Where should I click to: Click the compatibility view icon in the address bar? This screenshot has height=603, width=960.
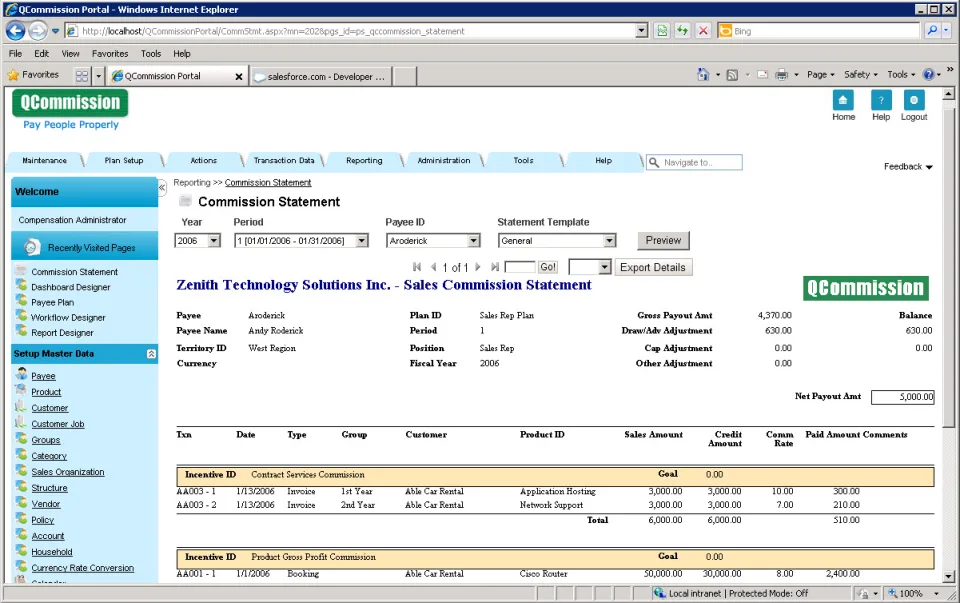[662, 31]
